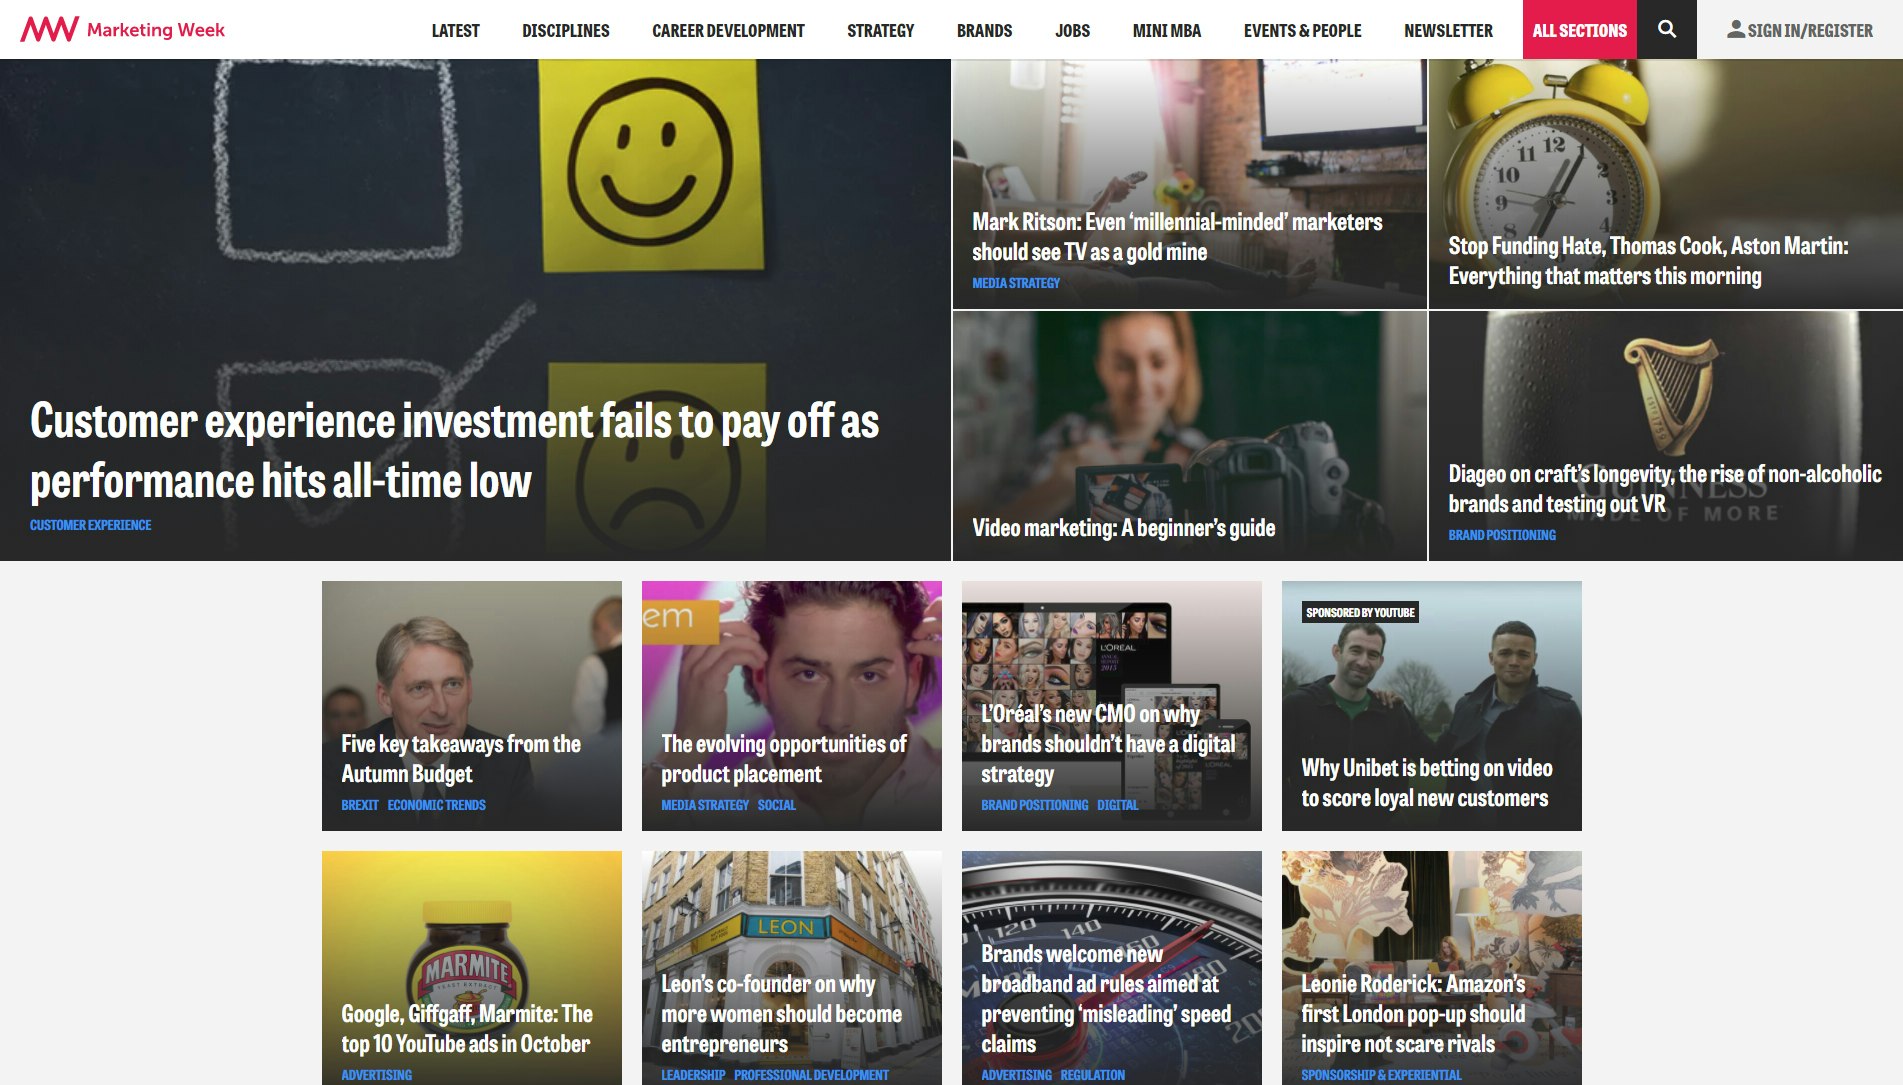Open the Marmite YouTube ads article
The height and width of the screenshot is (1085, 1903).
(466, 1029)
